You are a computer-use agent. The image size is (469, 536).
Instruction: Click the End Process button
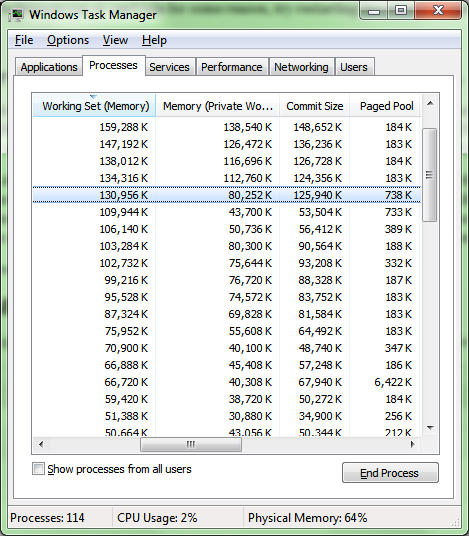tap(390, 473)
